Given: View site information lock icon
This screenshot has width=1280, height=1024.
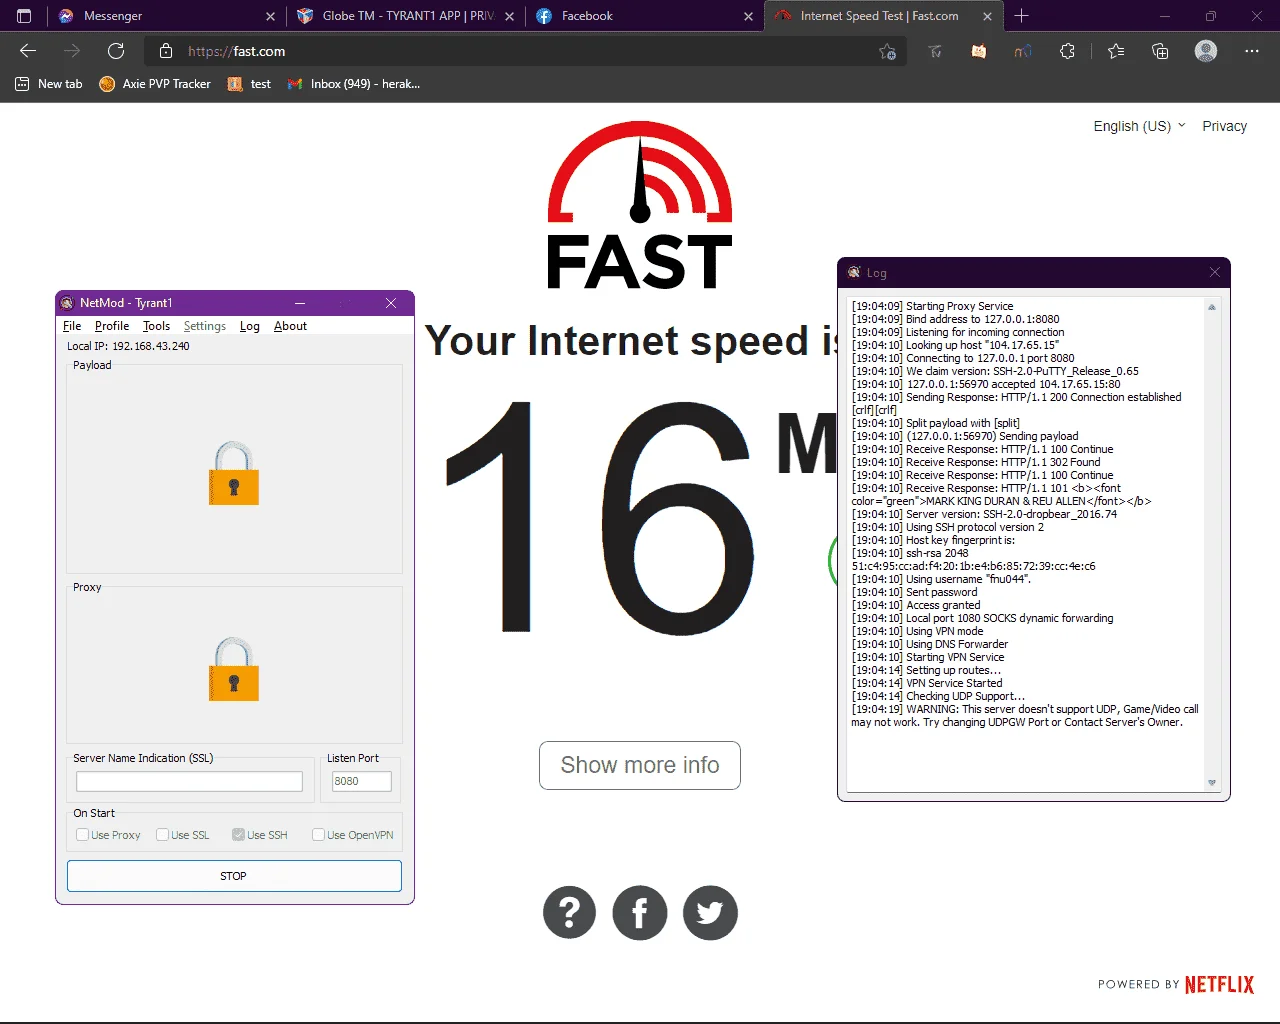Looking at the screenshot, I should point(166,51).
